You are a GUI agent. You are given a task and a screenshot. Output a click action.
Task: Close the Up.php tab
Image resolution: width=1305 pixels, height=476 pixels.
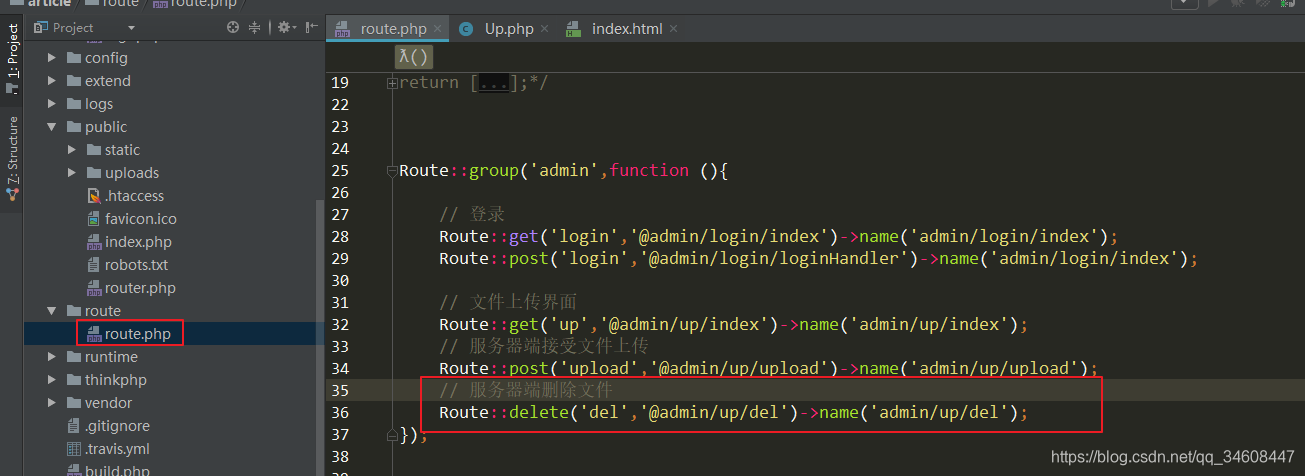click(547, 29)
